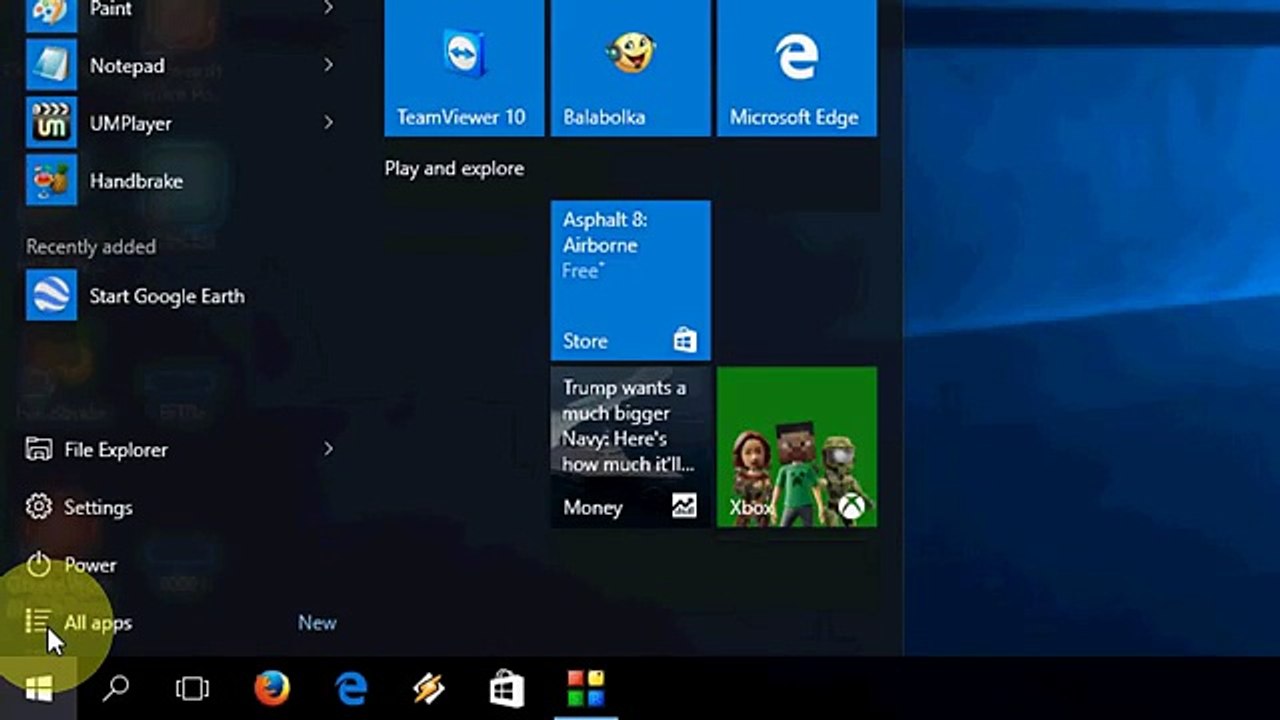1280x720 pixels.
Task: Expand the Paint jump list arrow
Action: click(328, 8)
